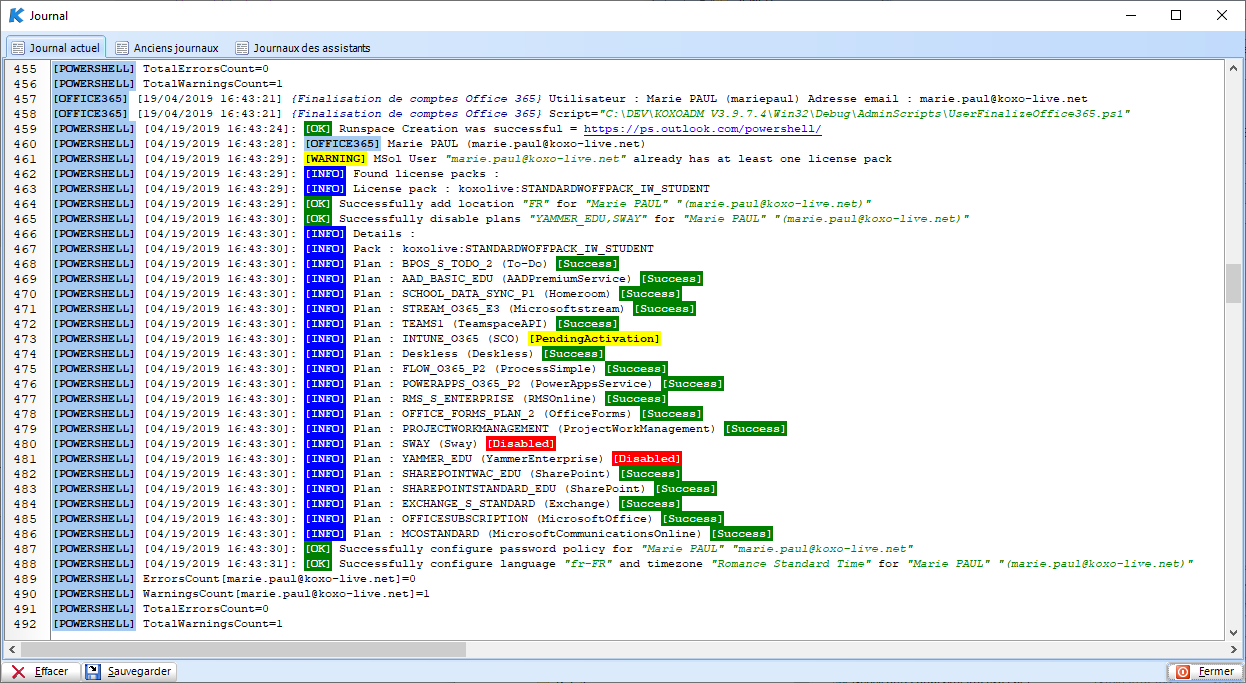This screenshot has width=1246, height=683.
Task: Click "Successfully add location" log line
Action: [605, 204]
